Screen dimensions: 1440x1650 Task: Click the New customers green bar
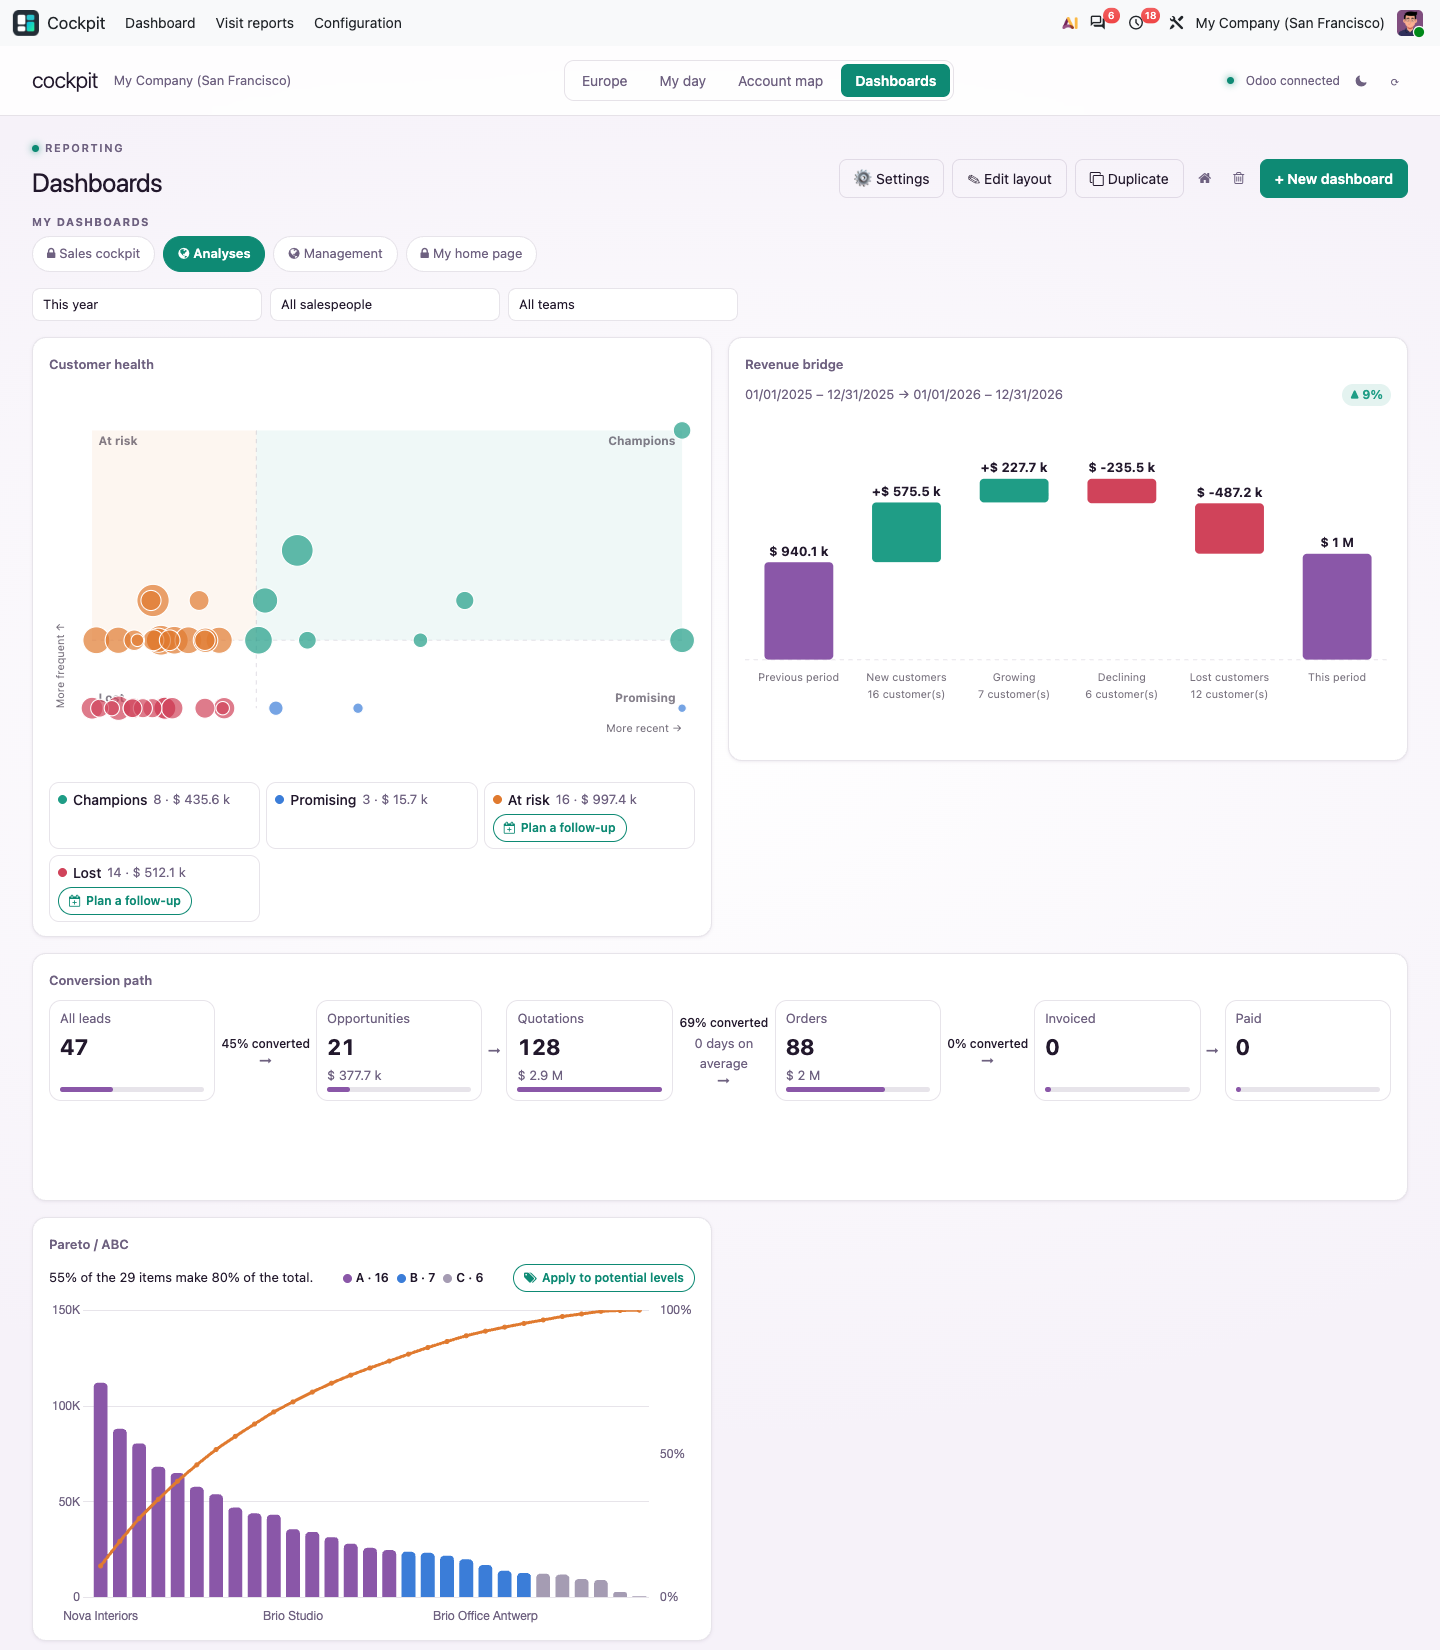906,532
